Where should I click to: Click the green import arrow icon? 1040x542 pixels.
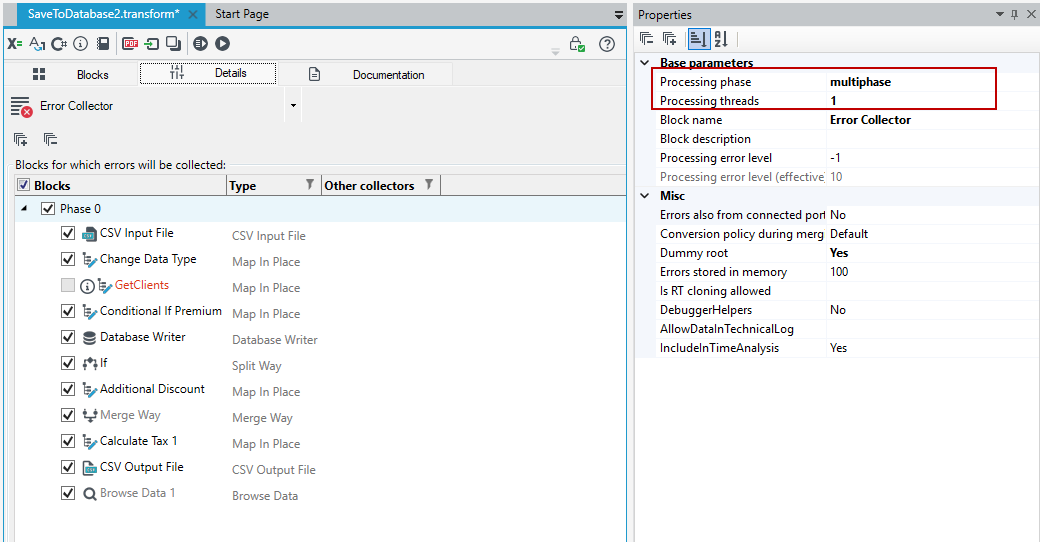[152, 44]
